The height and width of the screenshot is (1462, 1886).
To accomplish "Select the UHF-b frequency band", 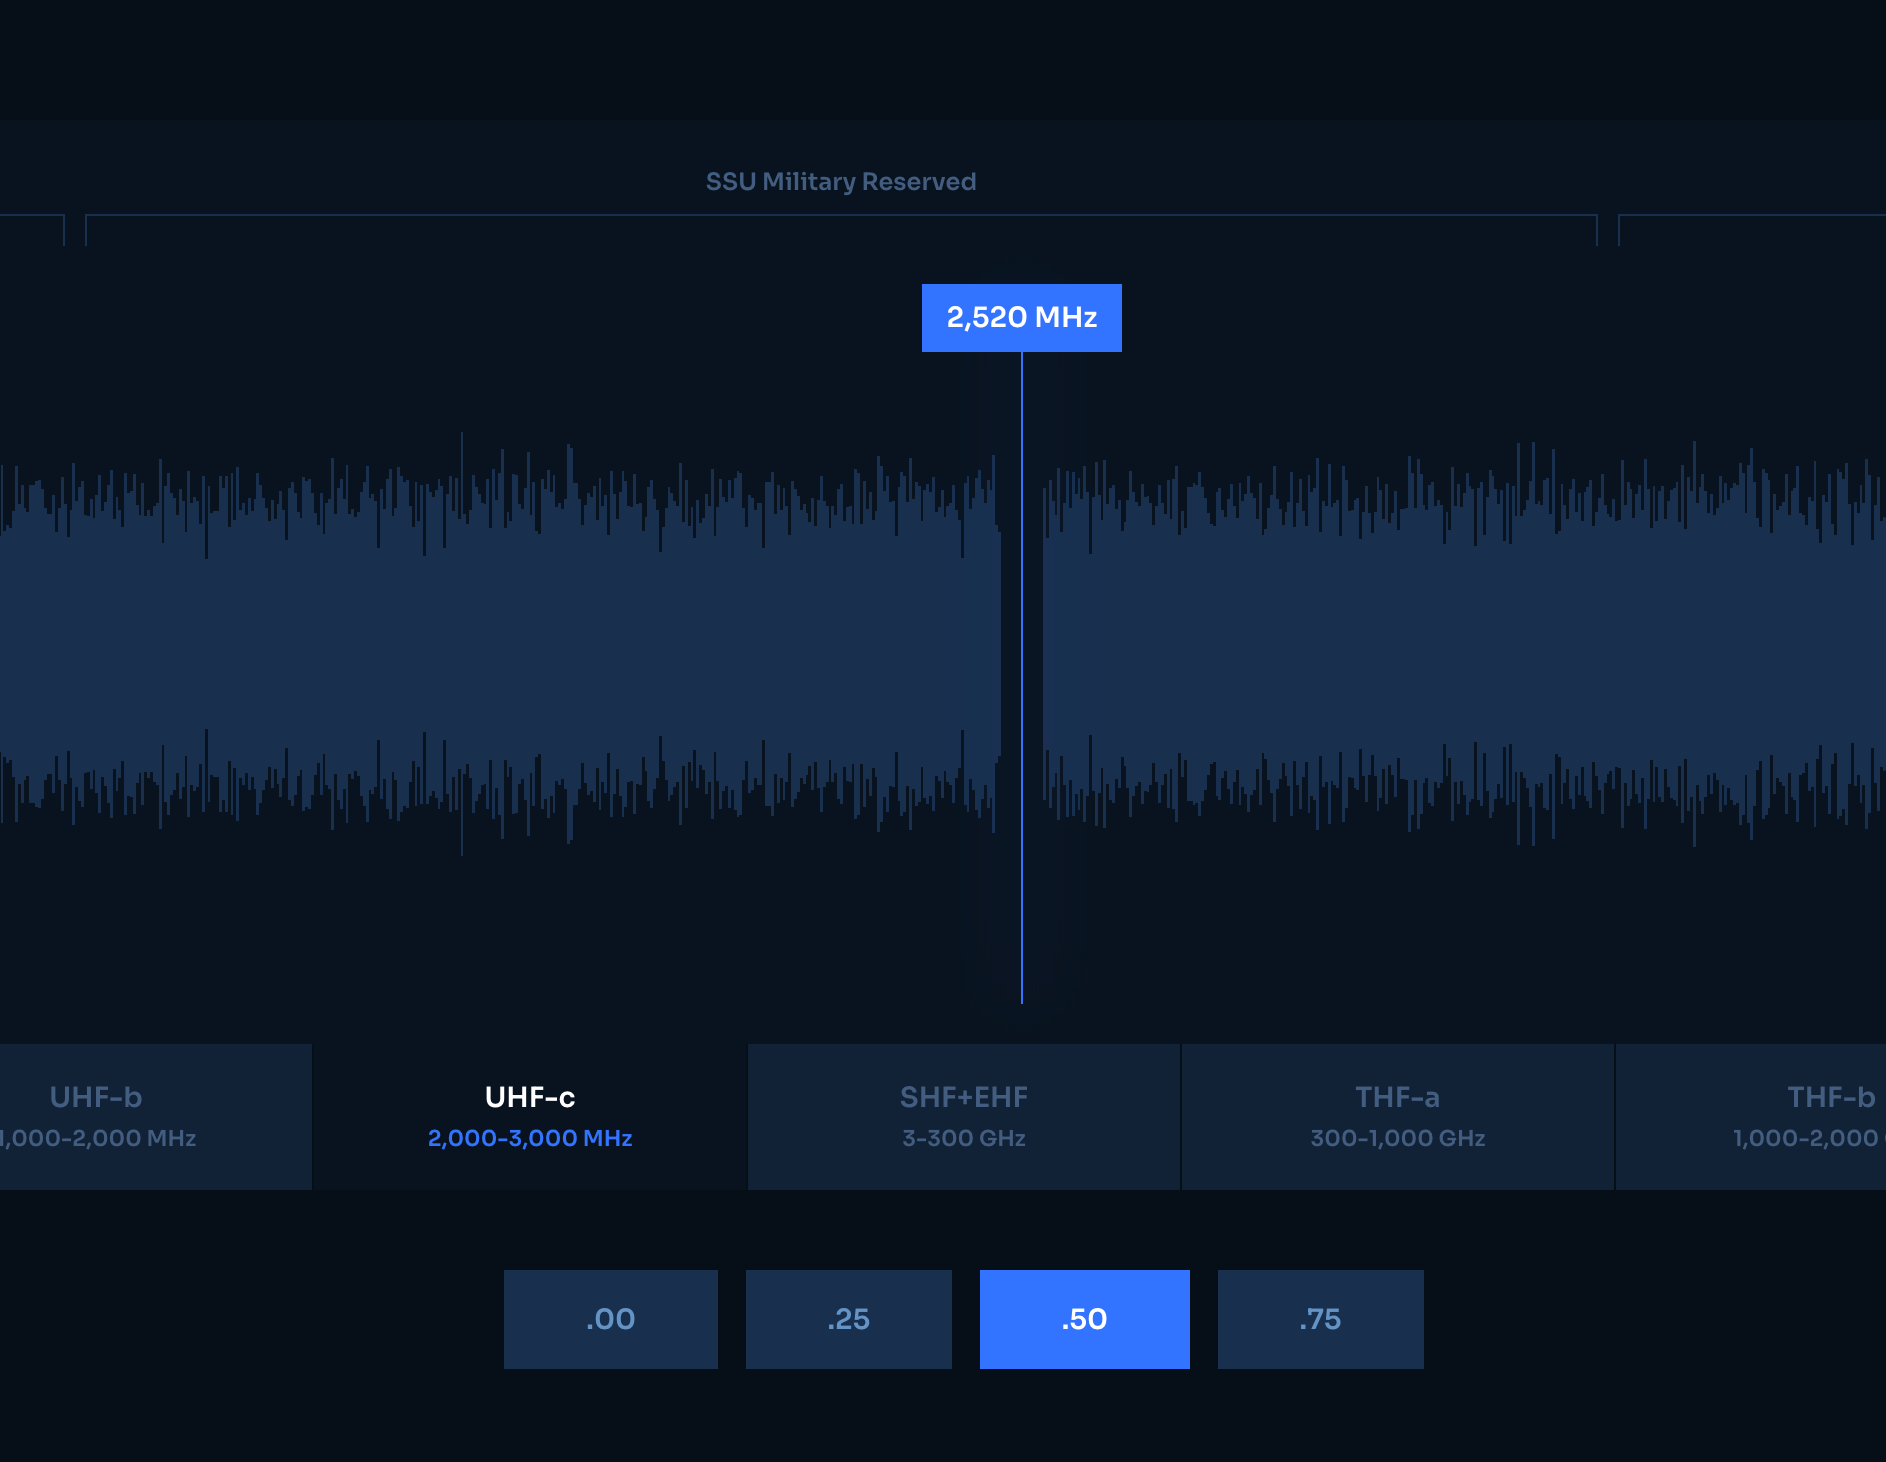I will [x=95, y=1115].
